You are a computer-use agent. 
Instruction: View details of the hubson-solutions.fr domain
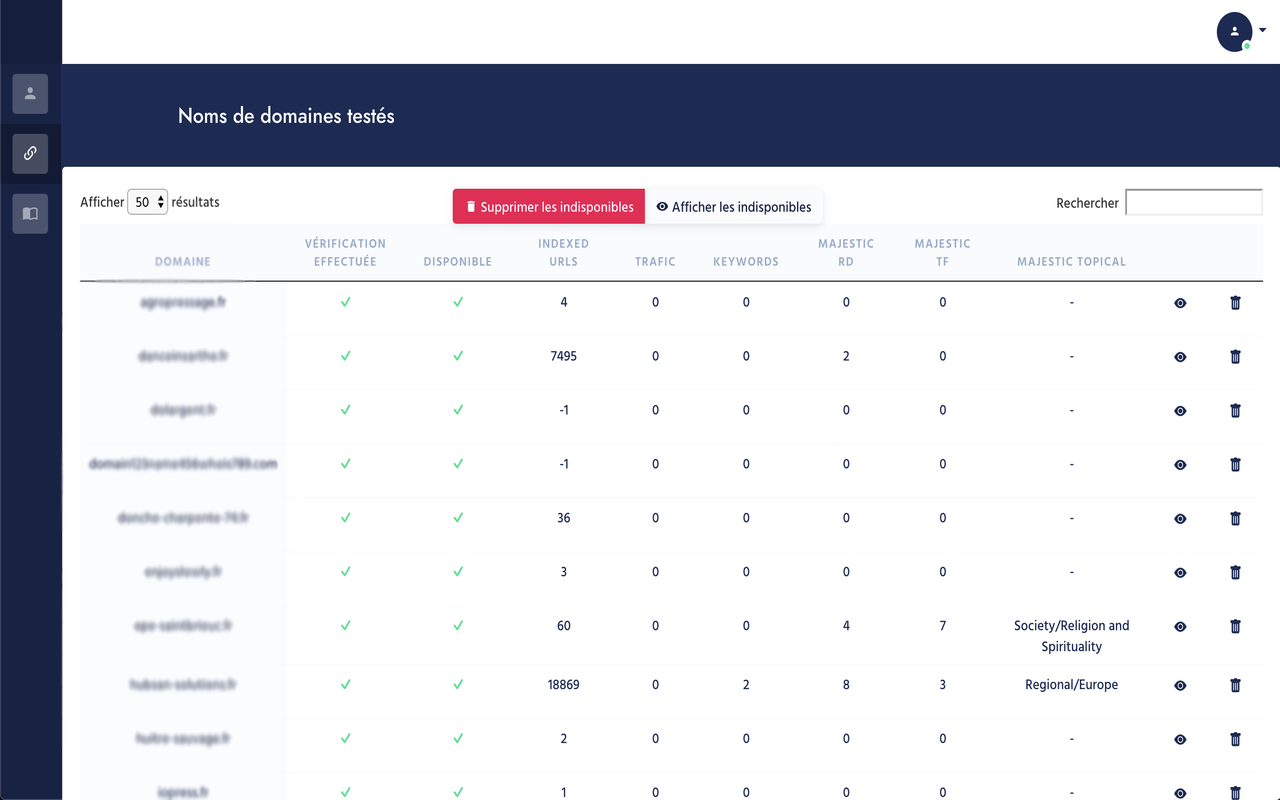point(1179,685)
